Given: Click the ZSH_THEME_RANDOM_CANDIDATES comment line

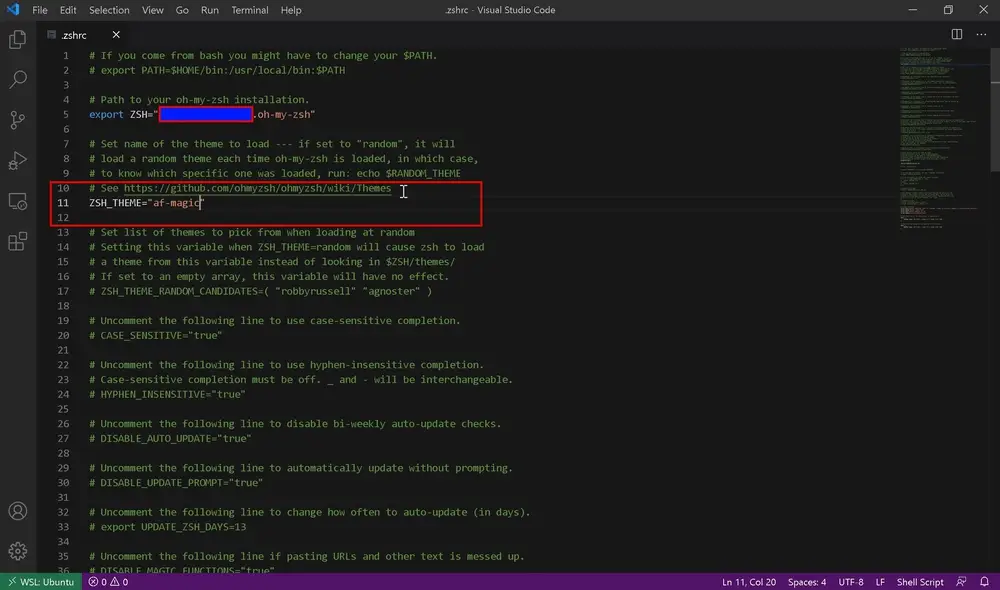Looking at the screenshot, I should click(261, 291).
